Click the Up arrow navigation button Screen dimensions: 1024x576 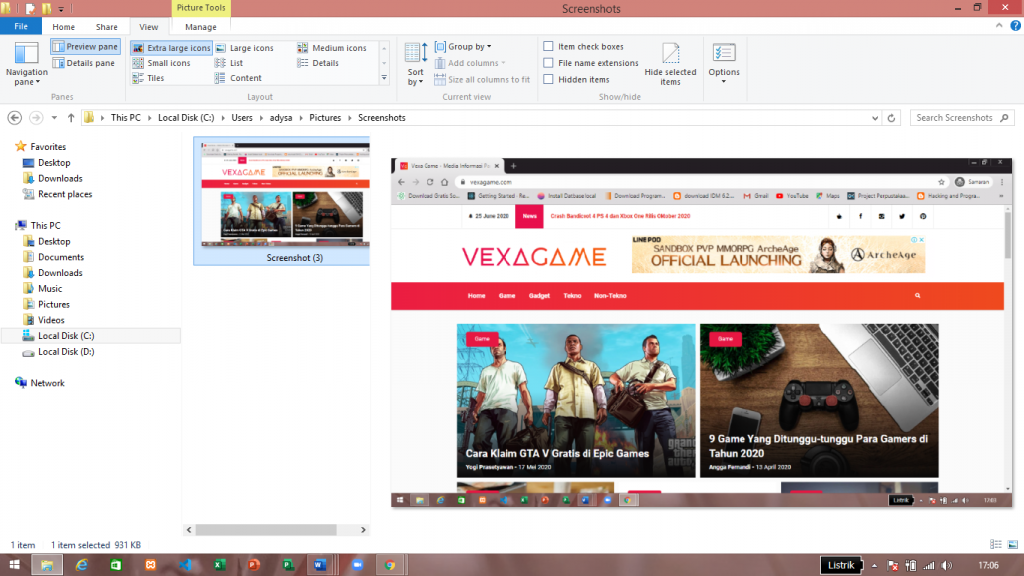tap(69, 118)
